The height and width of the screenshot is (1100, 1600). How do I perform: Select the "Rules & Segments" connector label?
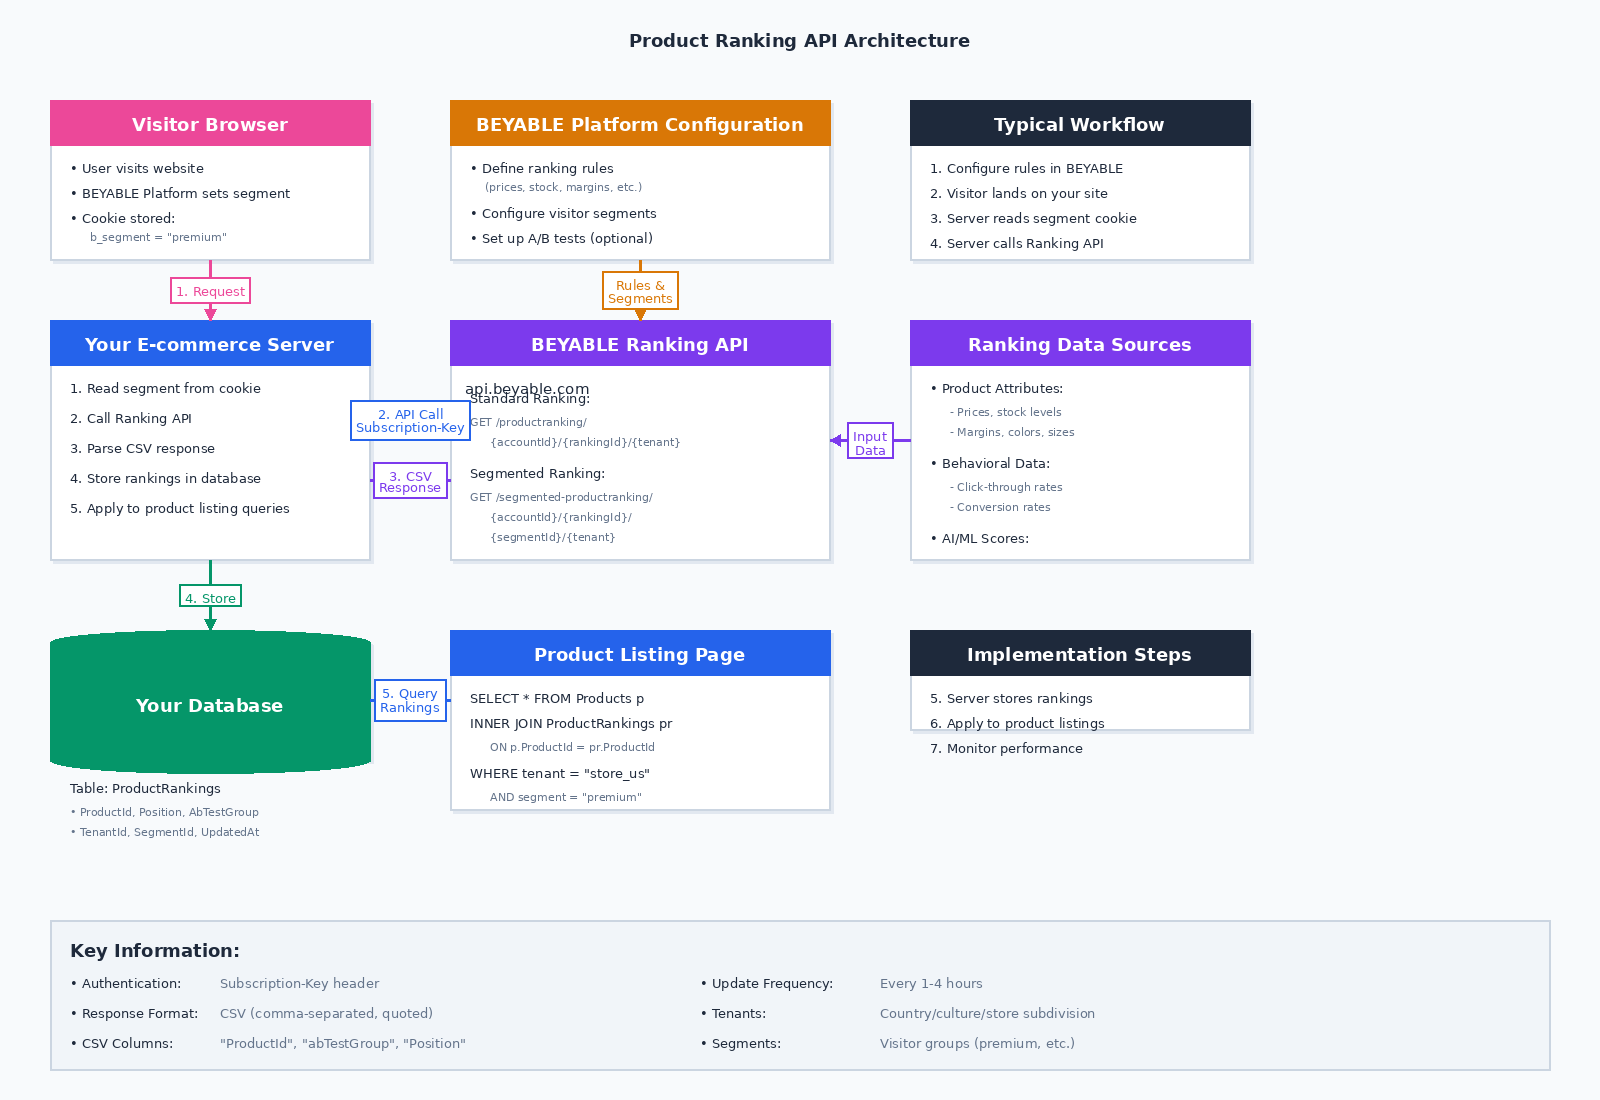point(640,291)
